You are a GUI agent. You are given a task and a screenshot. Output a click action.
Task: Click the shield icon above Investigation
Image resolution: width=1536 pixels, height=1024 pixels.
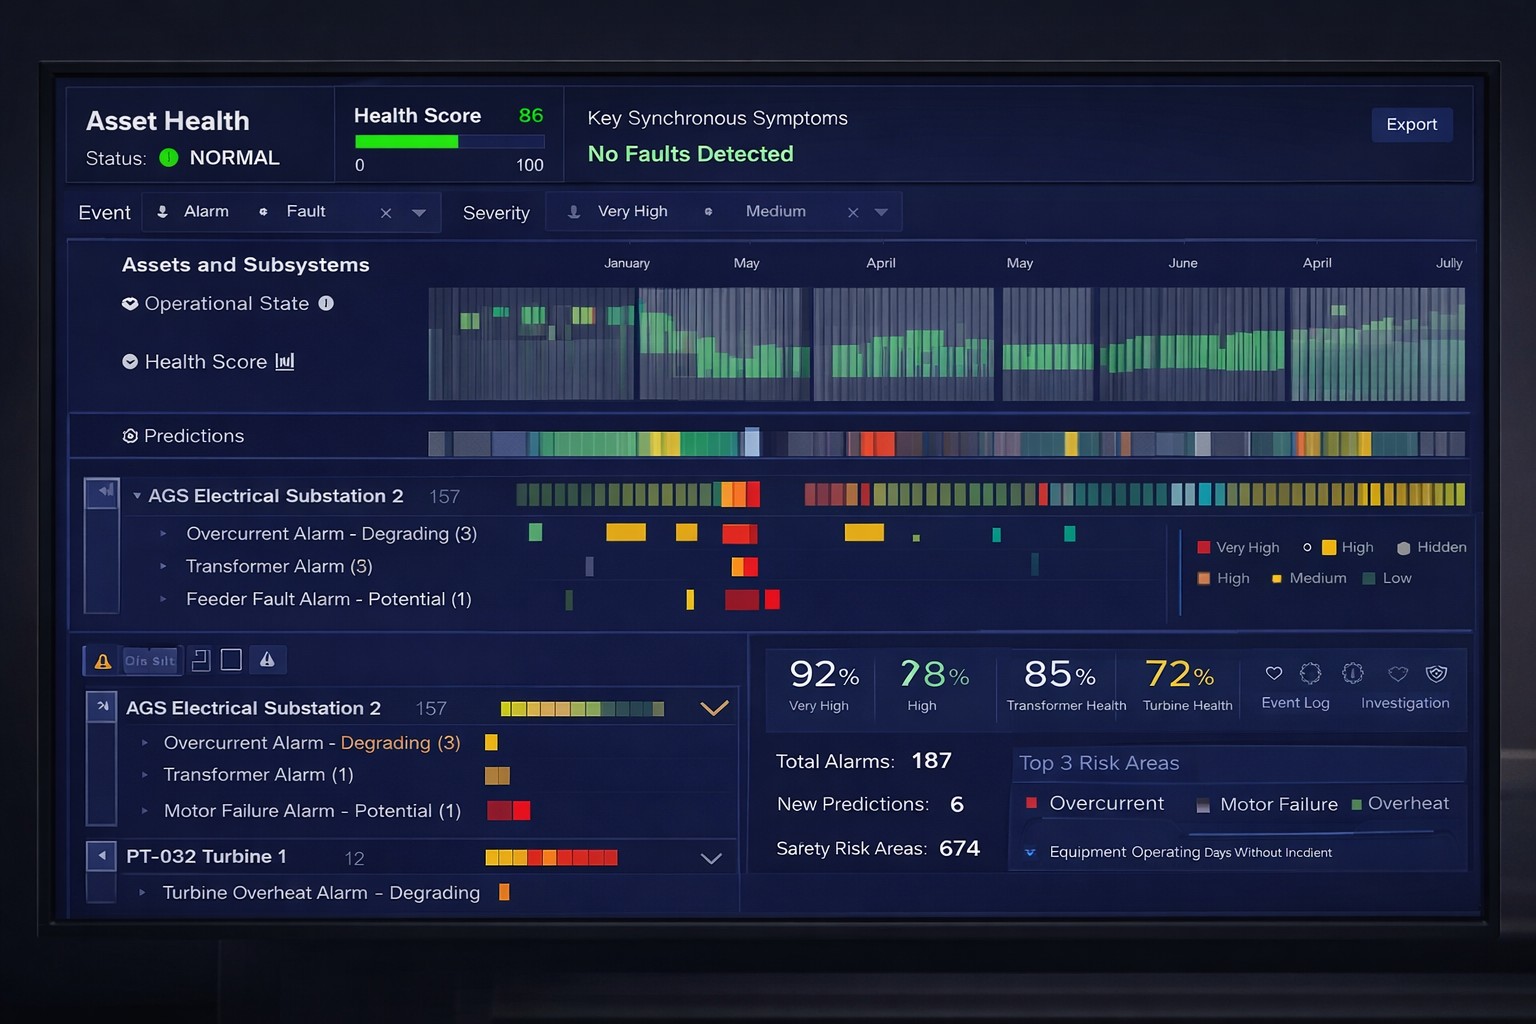pyautogui.click(x=1436, y=674)
